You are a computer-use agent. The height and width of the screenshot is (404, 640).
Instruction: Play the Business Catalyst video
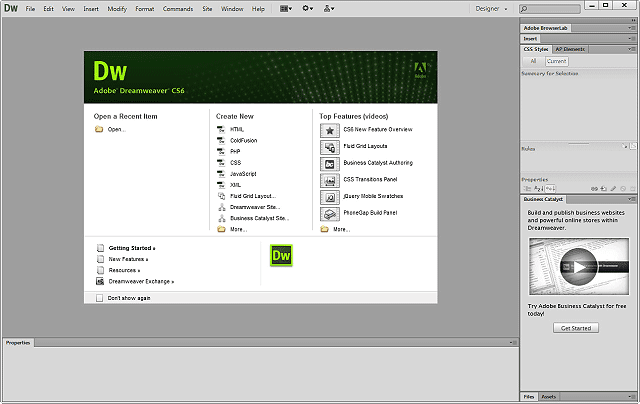(579, 266)
